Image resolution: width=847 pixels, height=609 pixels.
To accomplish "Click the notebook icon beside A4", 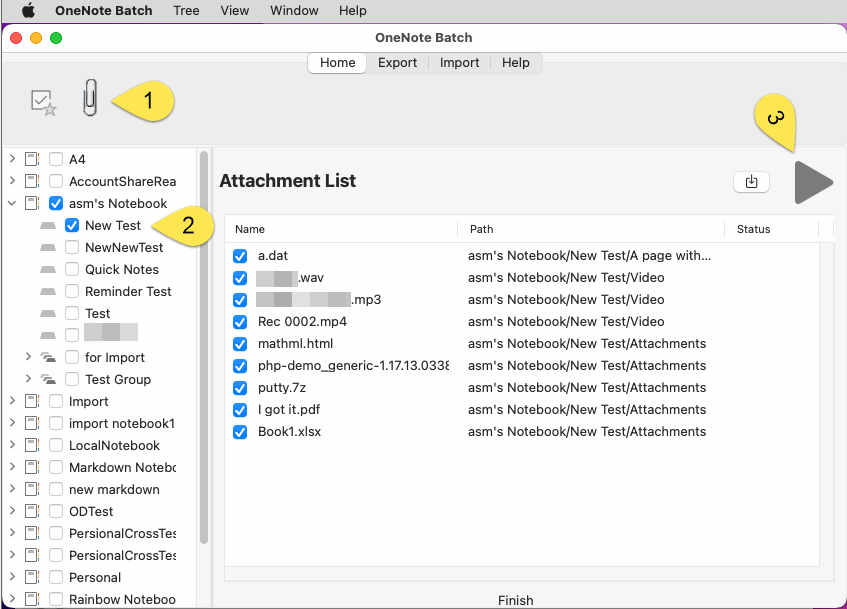I will pyautogui.click(x=32, y=159).
